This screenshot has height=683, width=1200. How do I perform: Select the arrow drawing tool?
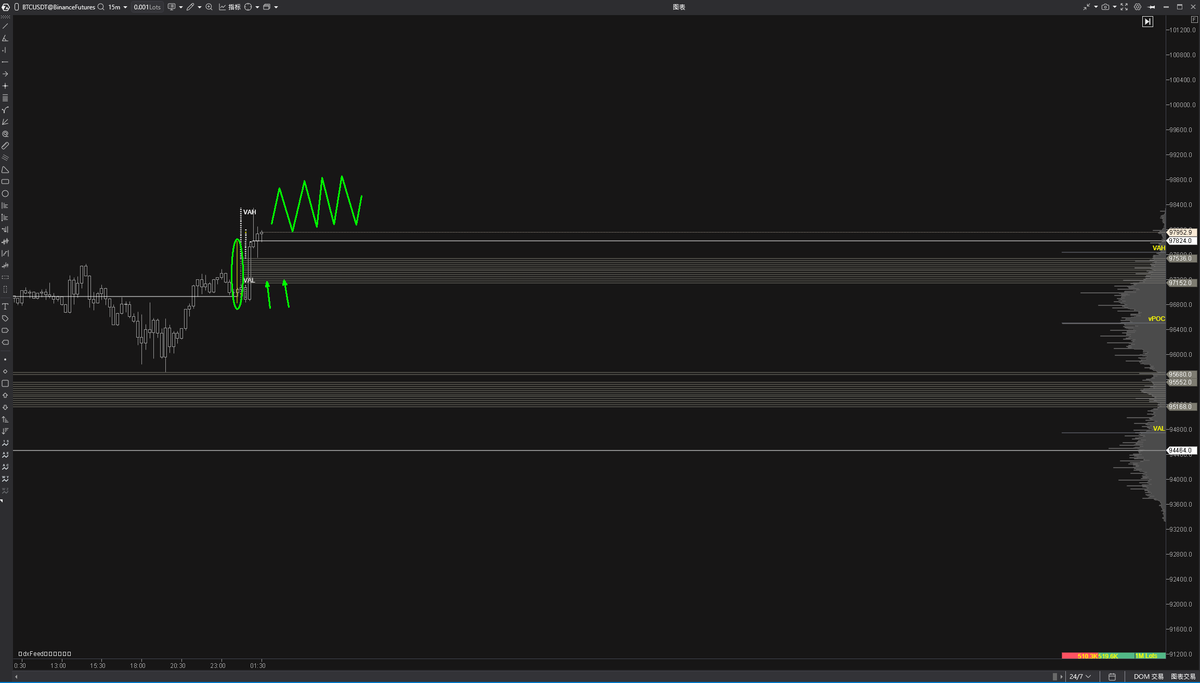[5, 74]
